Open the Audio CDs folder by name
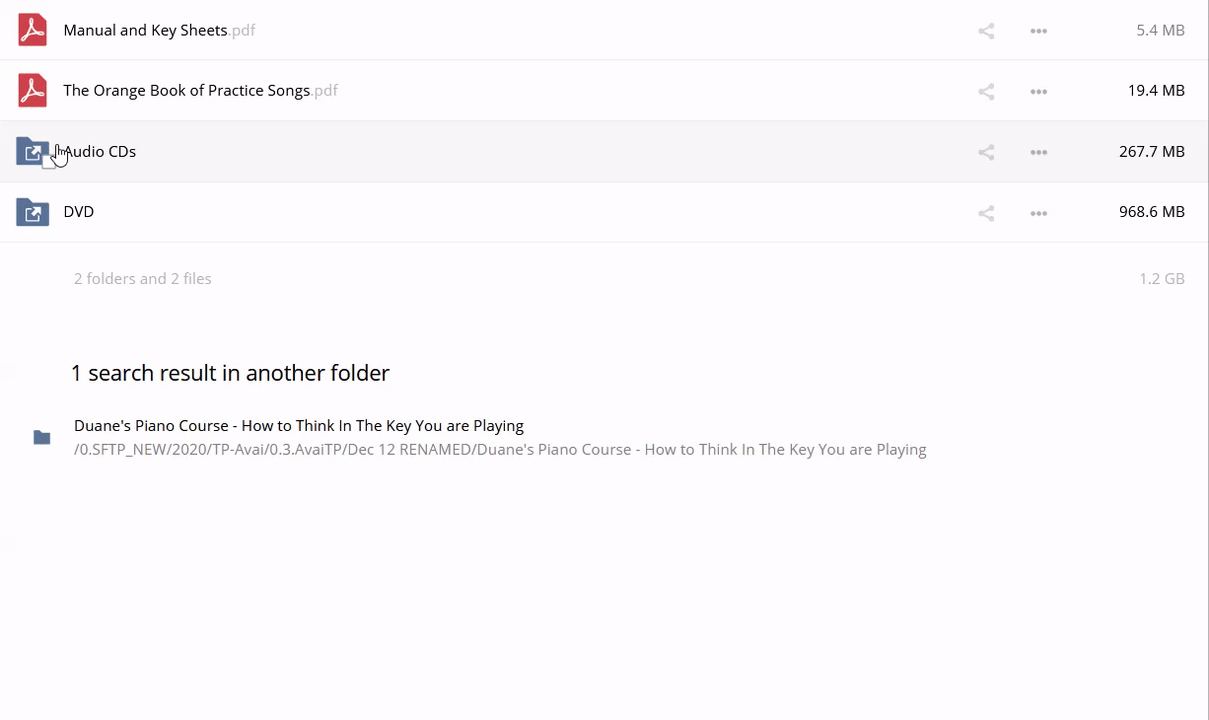The image size is (1209, 720). [101, 152]
